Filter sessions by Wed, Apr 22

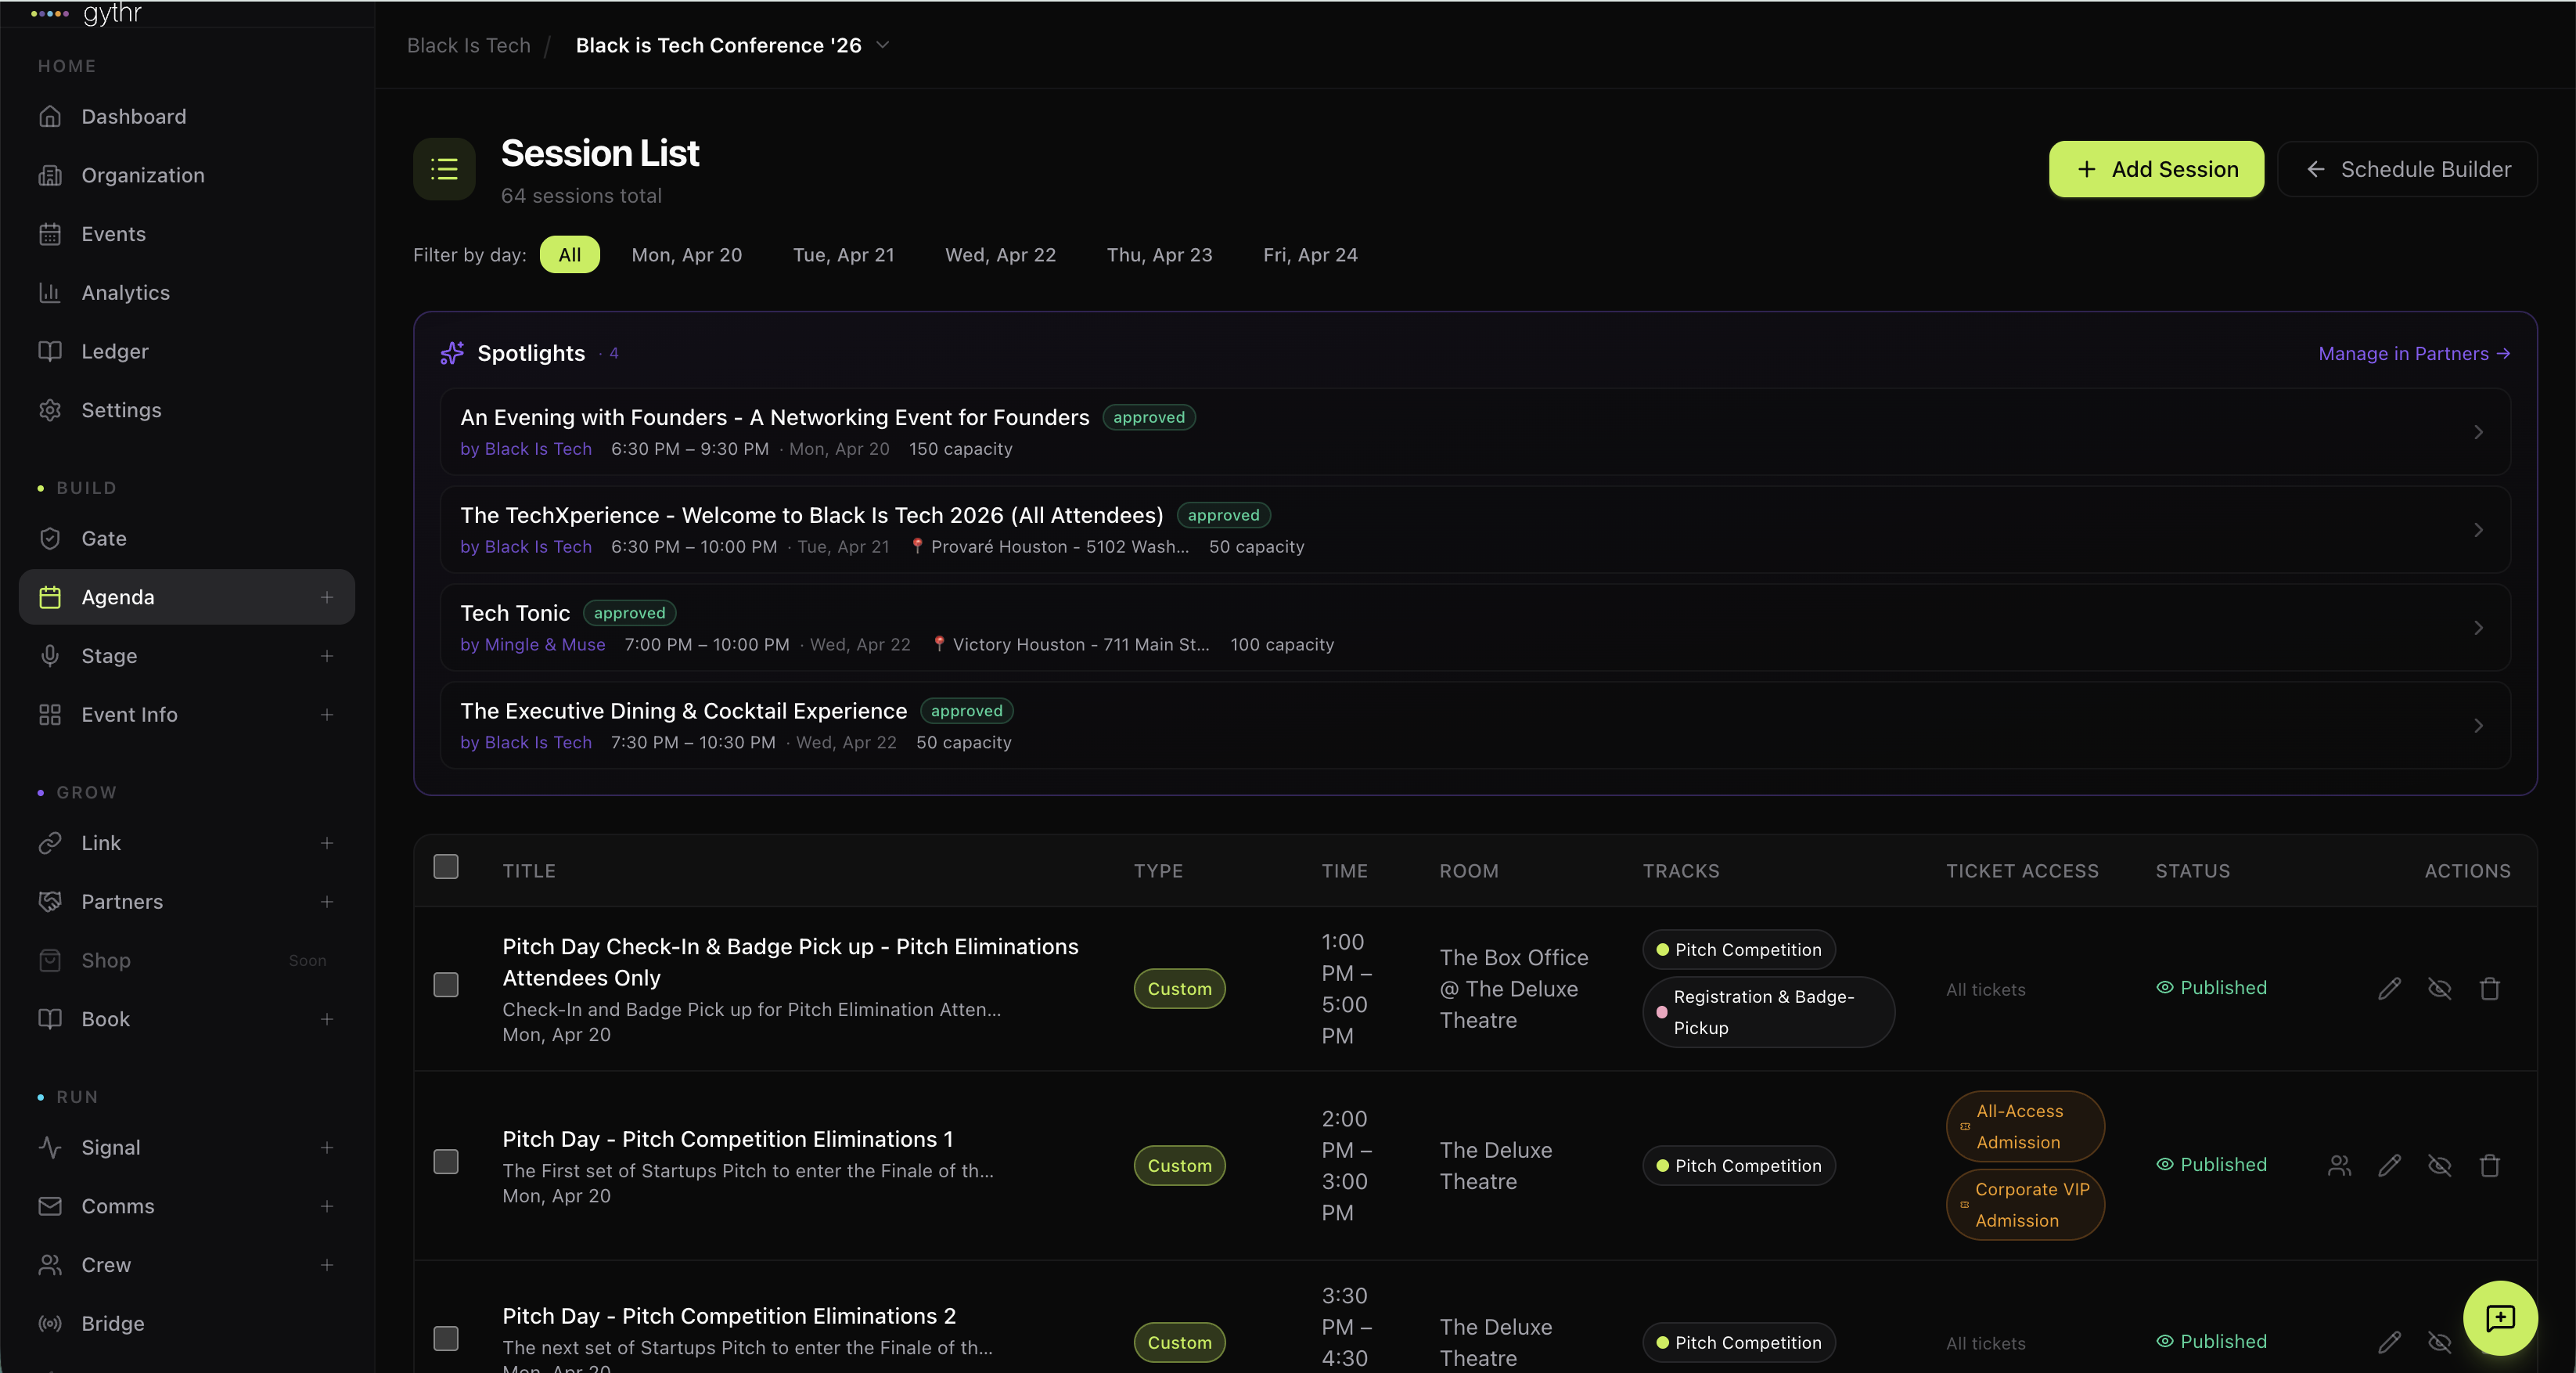(x=999, y=255)
